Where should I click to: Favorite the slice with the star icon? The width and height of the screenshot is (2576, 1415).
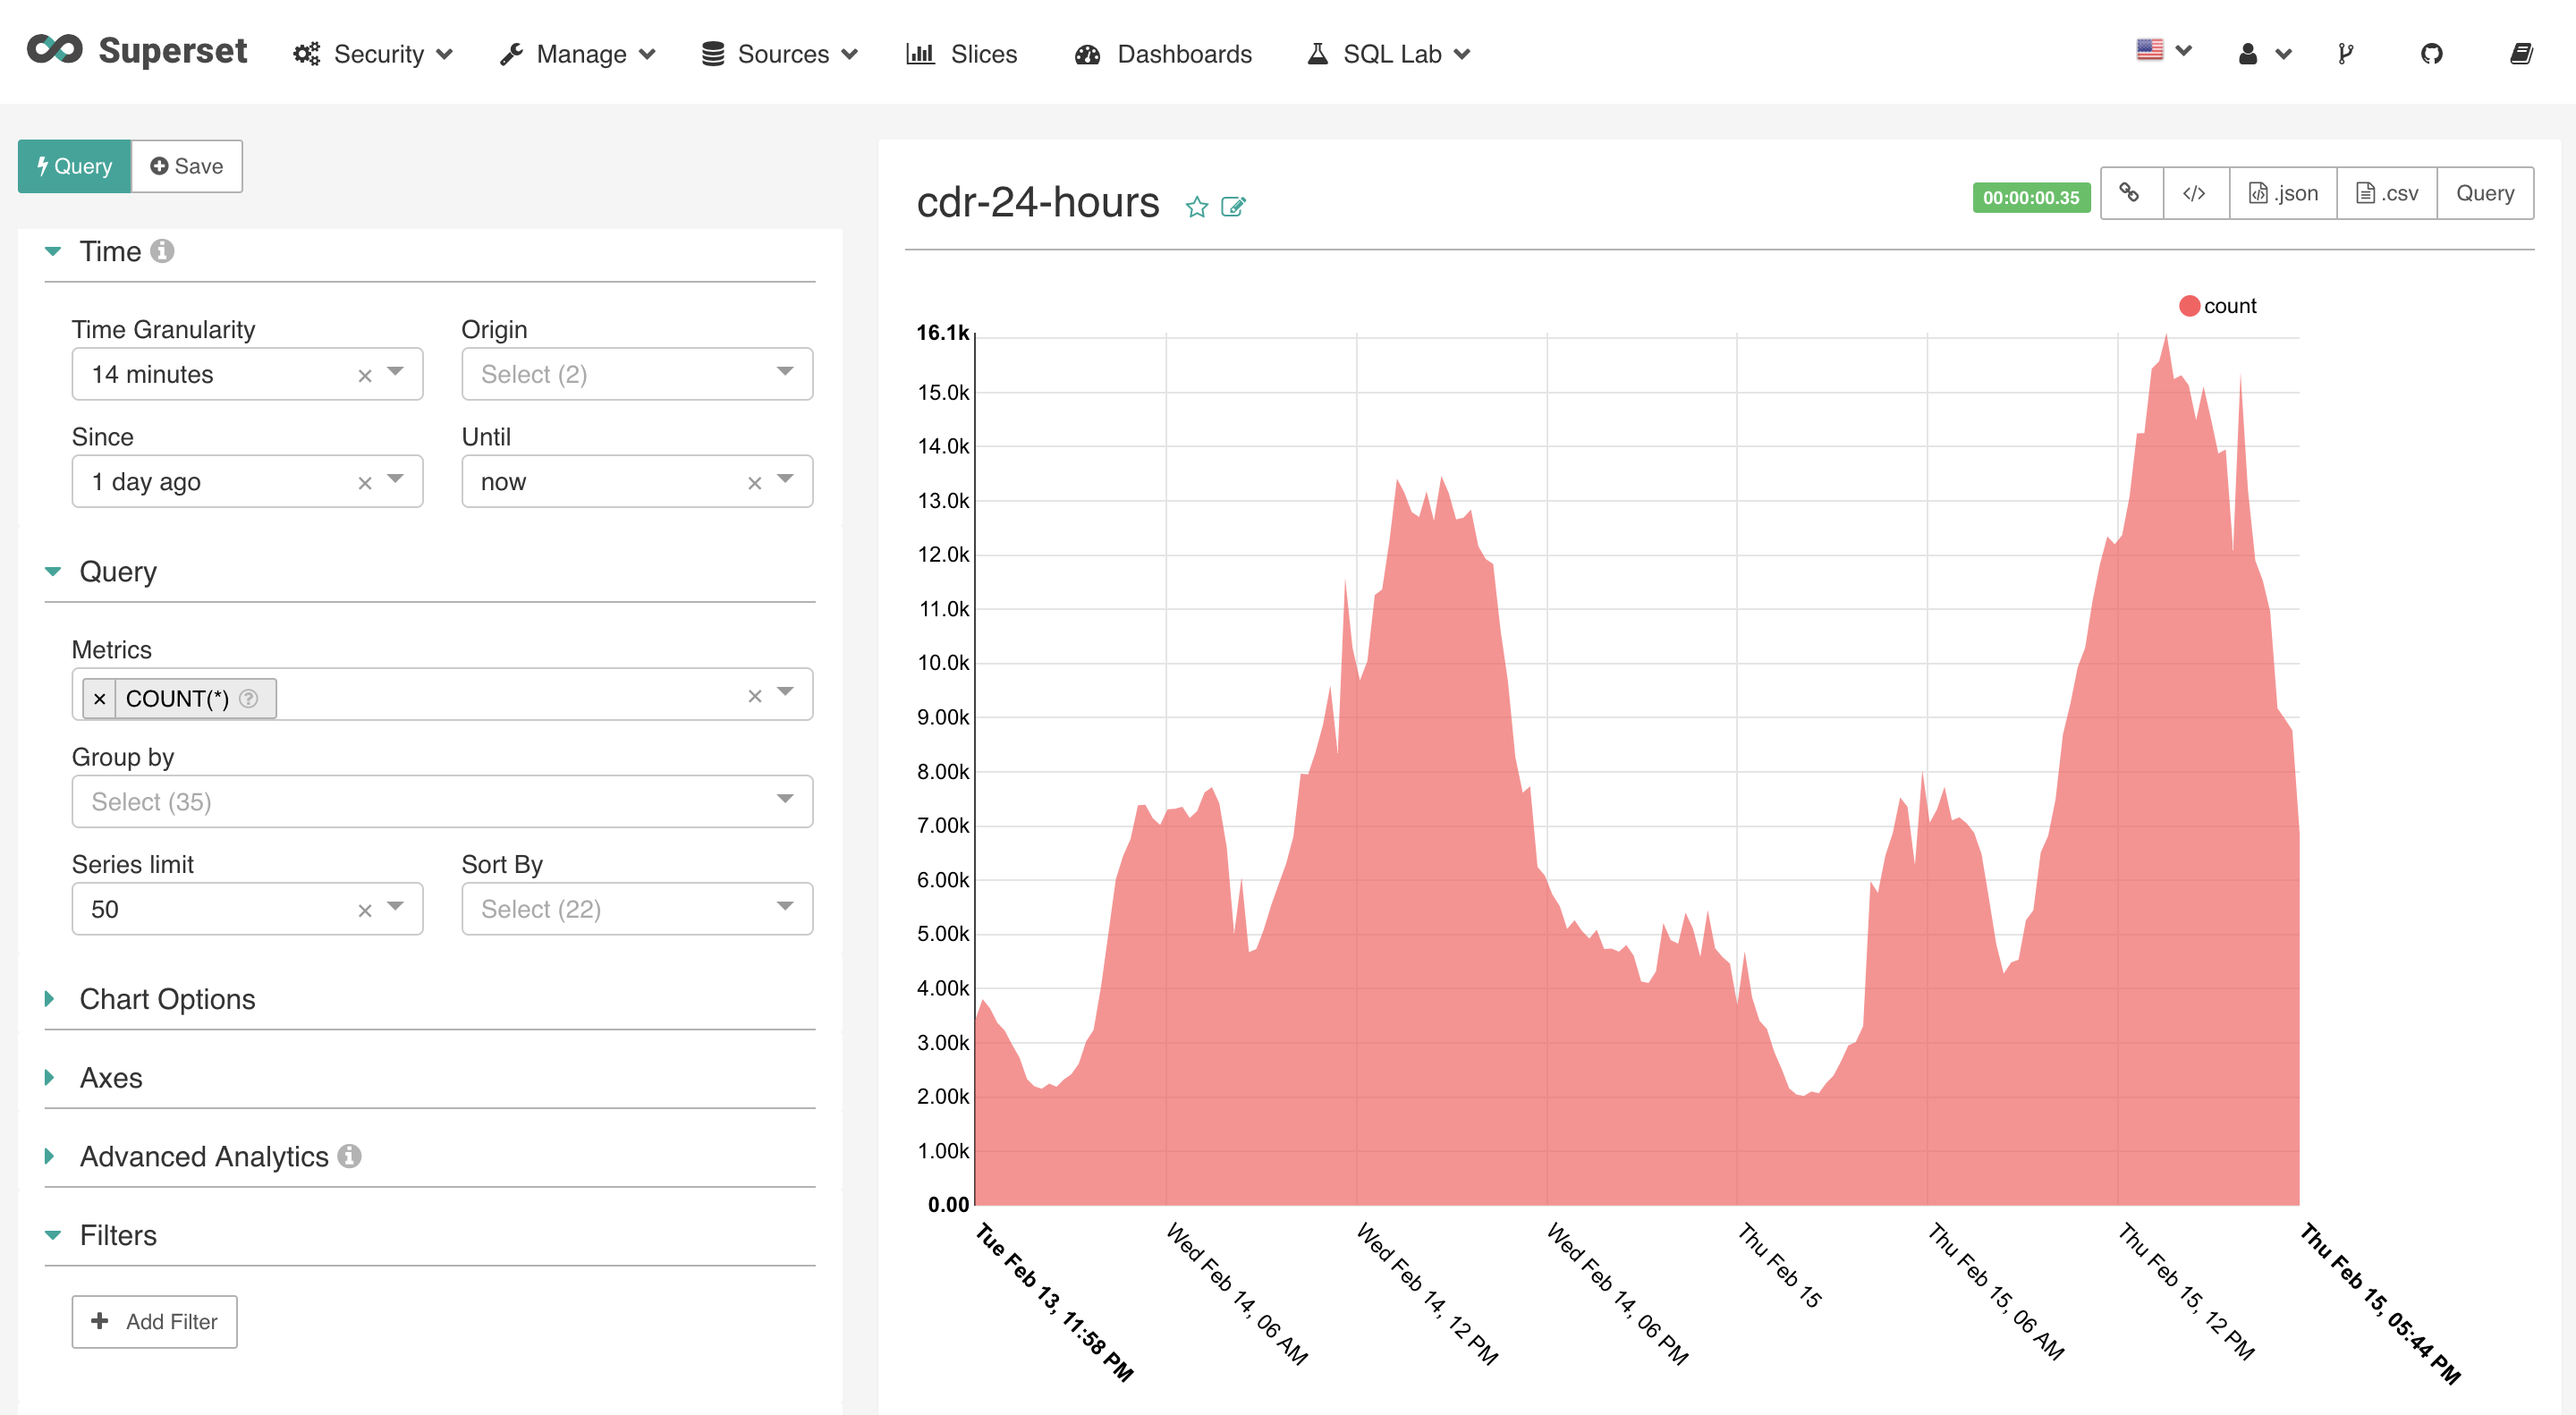click(x=1196, y=207)
